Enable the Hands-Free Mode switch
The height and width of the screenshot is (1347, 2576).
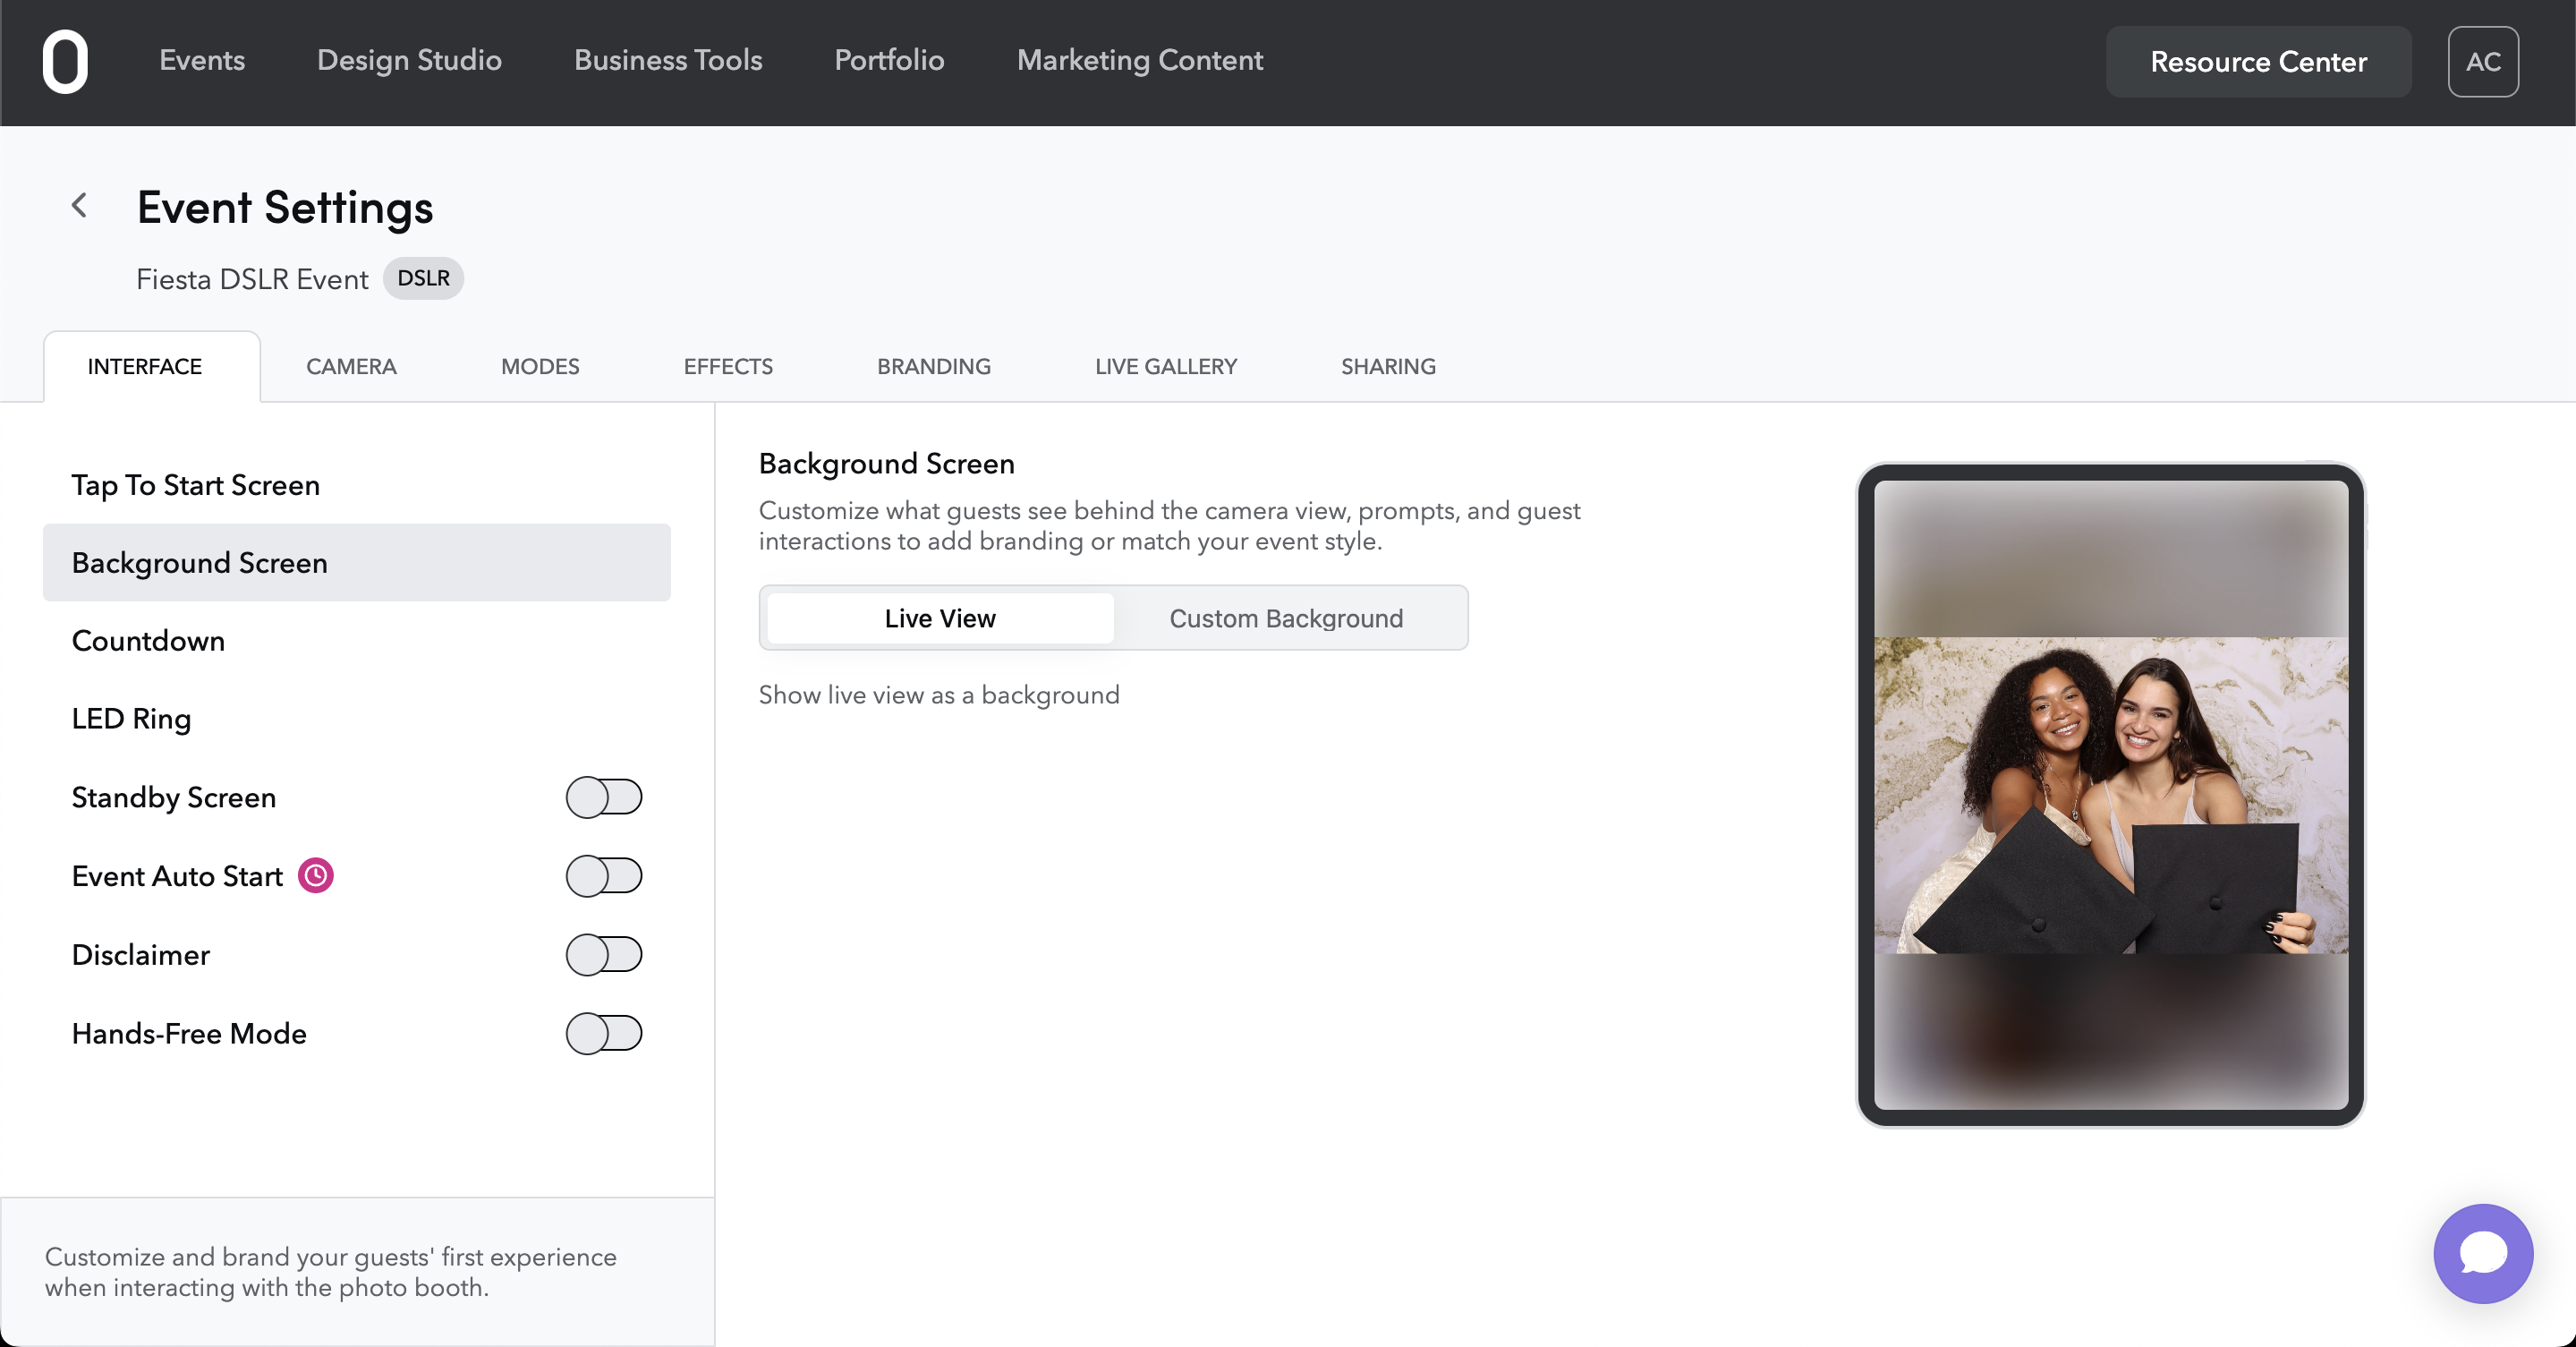click(x=604, y=1033)
